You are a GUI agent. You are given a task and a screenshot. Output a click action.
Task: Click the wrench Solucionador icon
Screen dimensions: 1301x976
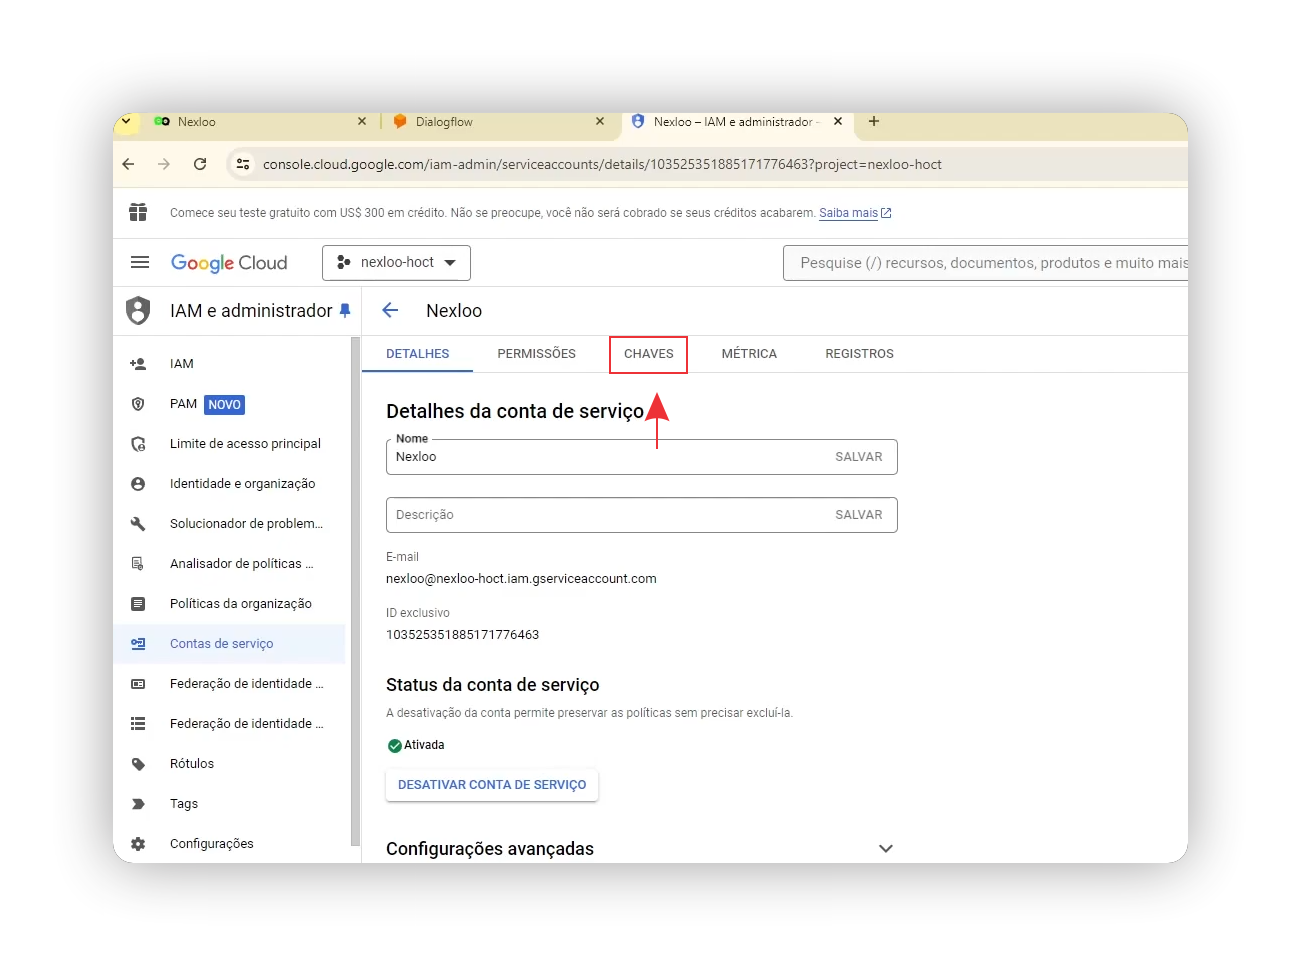138,524
